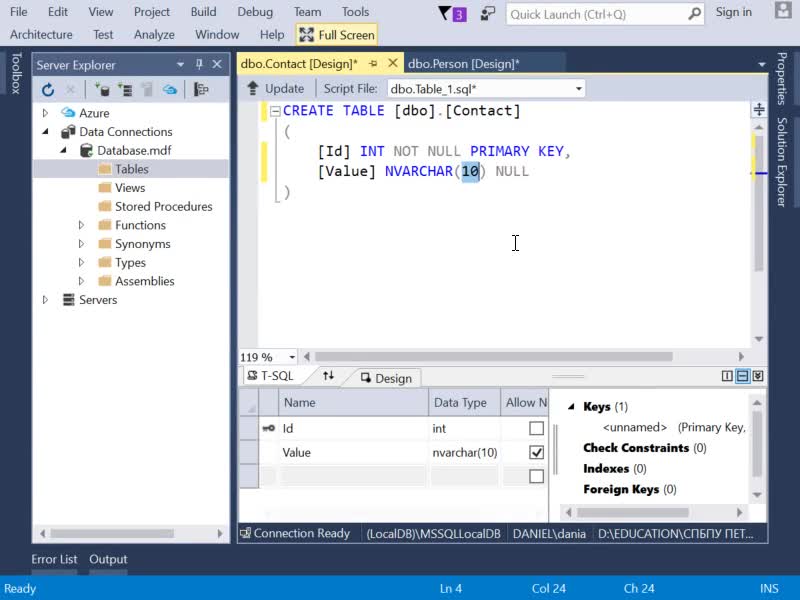Click the editor horizontal scrollbar
The width and height of the screenshot is (800, 600).
pos(494,356)
